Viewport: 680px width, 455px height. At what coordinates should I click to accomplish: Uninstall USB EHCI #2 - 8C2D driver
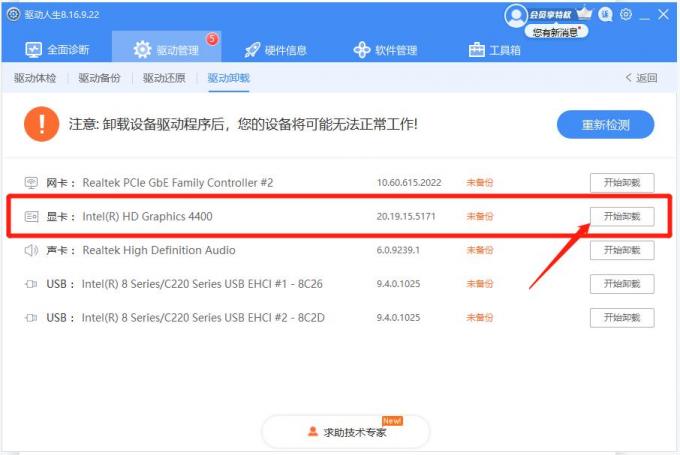[622, 318]
